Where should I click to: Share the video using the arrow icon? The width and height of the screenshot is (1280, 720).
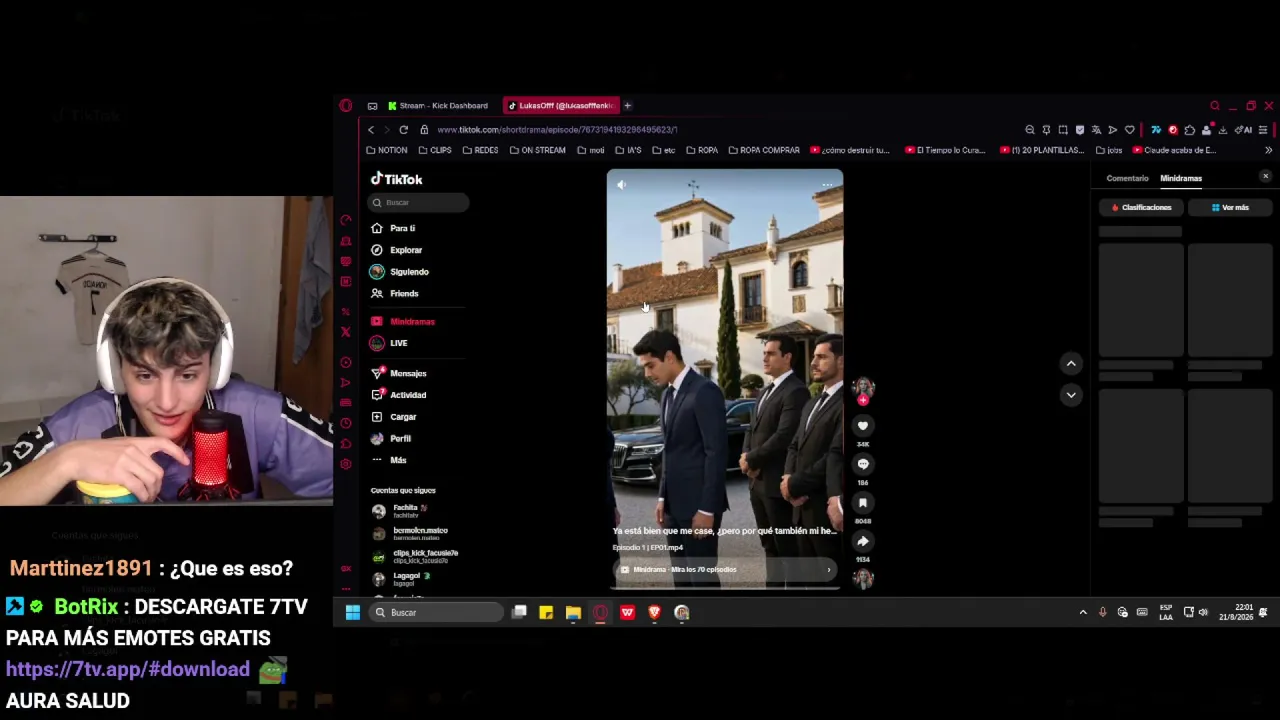point(863,541)
